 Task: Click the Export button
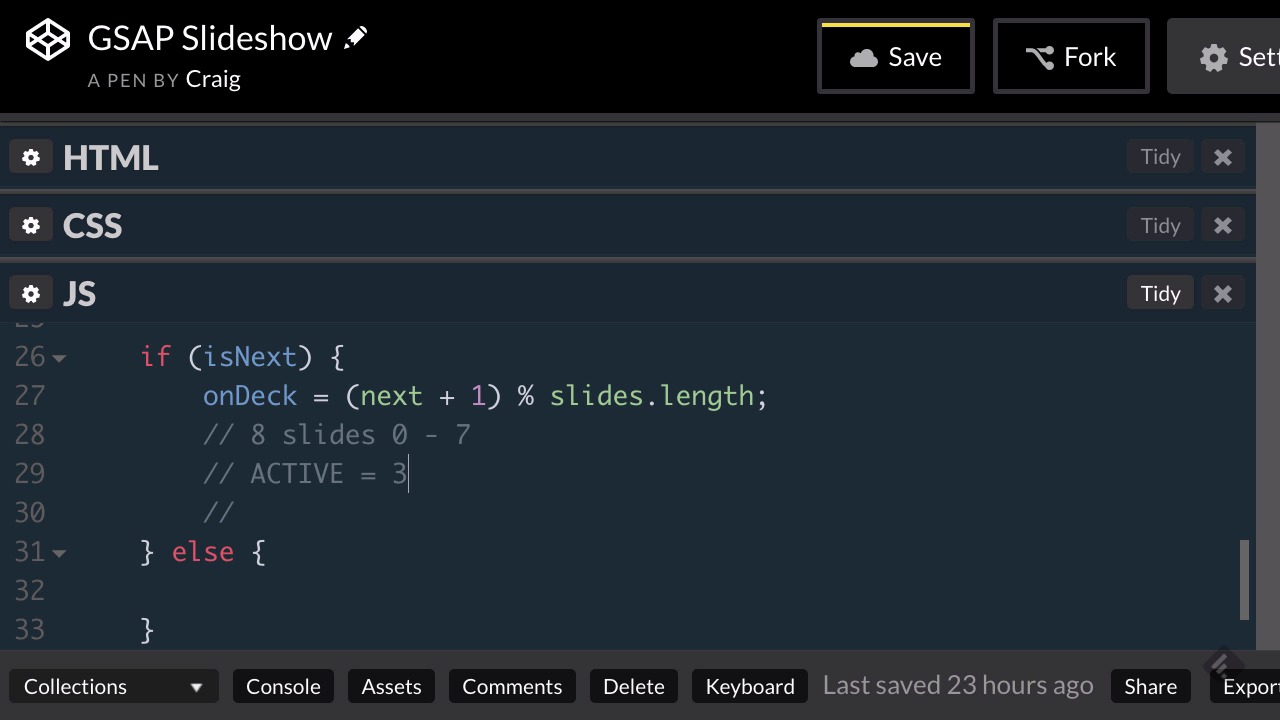coord(1245,686)
